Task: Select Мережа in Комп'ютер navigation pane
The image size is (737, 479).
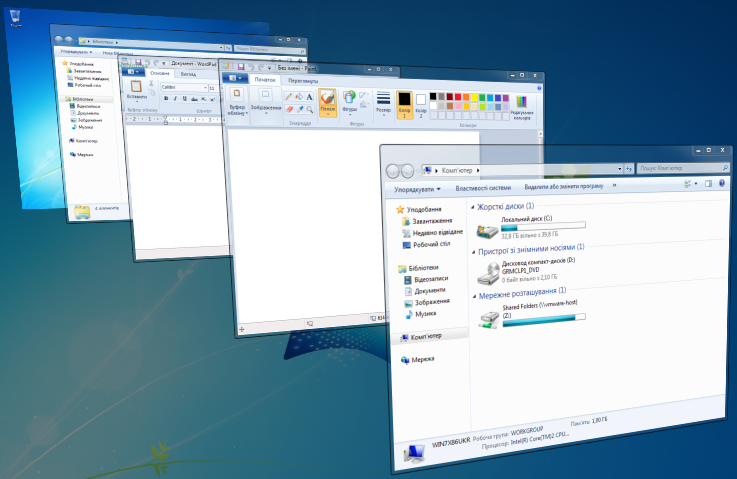Action: 417,360
